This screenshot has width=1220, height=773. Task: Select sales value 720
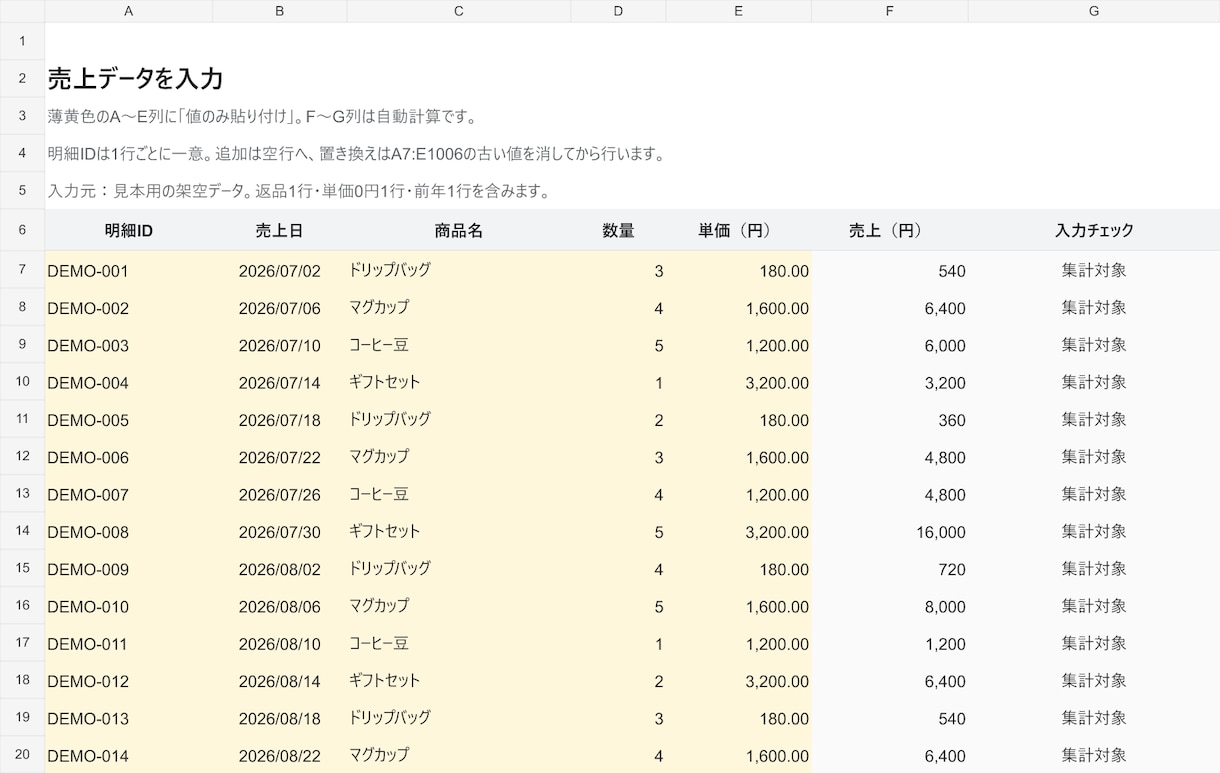pyautogui.click(x=889, y=569)
